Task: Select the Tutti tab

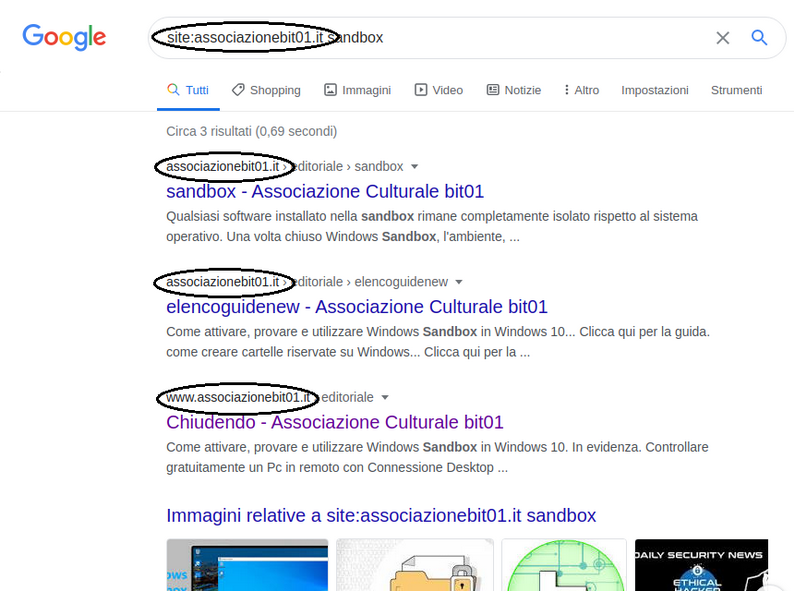Action: click(188, 90)
